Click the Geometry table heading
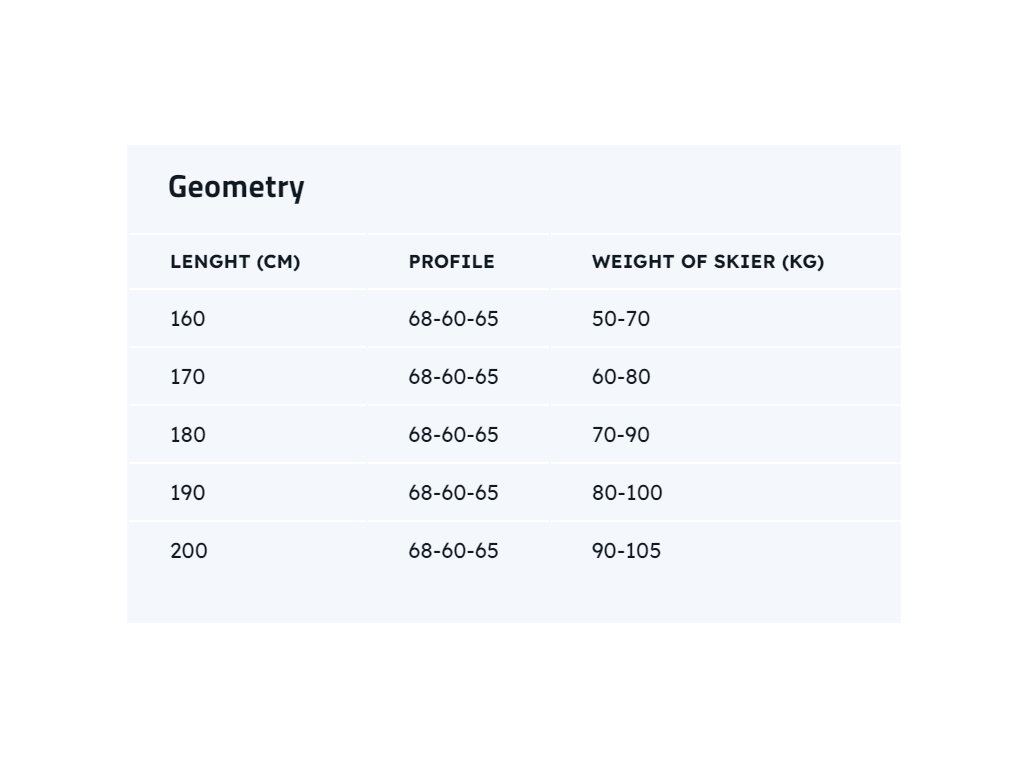 [236, 187]
